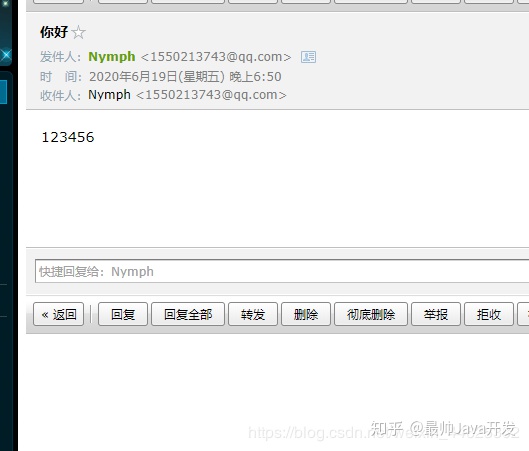Click the date 2020年6月19日(星期五) 晚上6:50
Image resolution: width=529 pixels, height=451 pixels.
(185, 77)
